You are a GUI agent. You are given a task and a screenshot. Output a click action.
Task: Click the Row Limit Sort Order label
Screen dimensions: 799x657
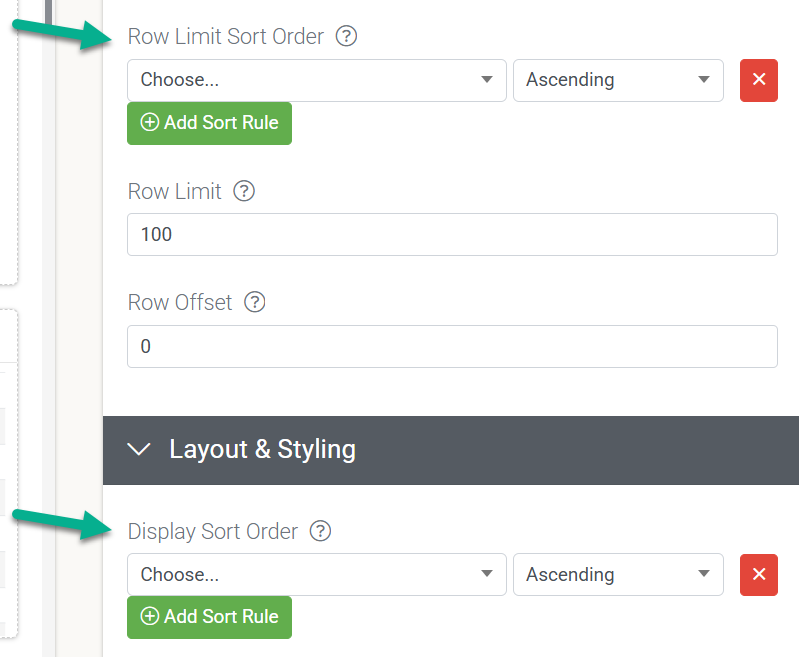coord(226,37)
